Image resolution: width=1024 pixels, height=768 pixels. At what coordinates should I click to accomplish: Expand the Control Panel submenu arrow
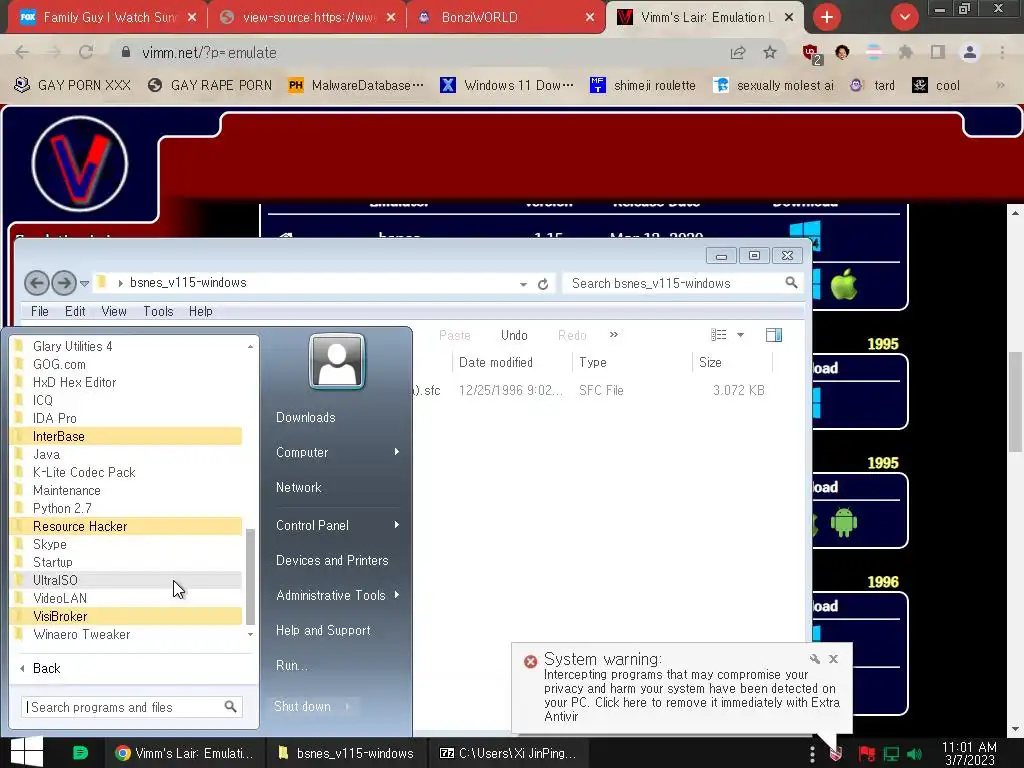(x=396, y=525)
